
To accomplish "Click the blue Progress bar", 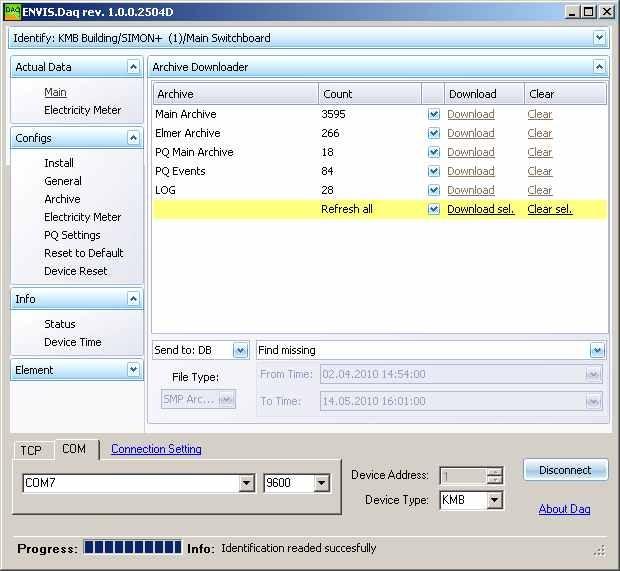I will (x=133, y=547).
